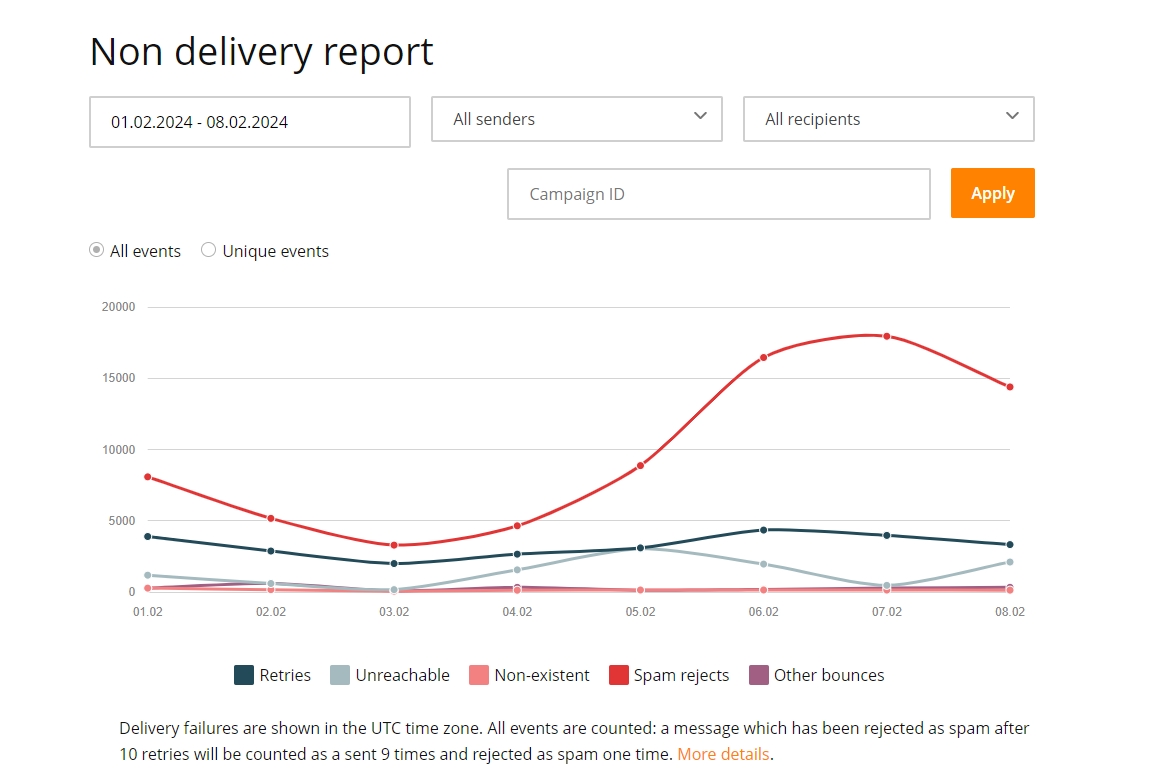Screen dimensions: 1153x781
Task: Expand the All recipients dropdown
Action: pos(889,118)
